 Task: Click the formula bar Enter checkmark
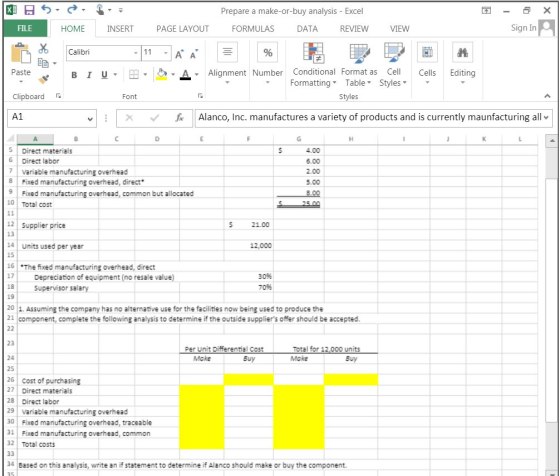(155, 117)
